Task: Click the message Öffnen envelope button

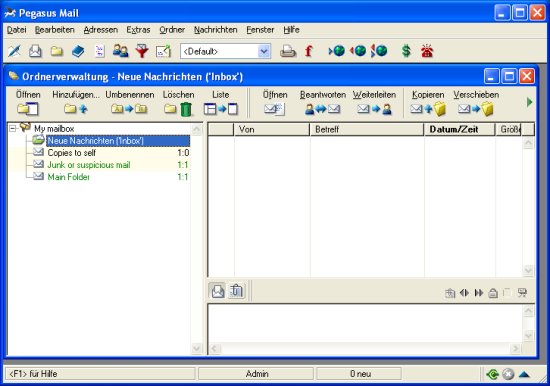Action: [275, 102]
